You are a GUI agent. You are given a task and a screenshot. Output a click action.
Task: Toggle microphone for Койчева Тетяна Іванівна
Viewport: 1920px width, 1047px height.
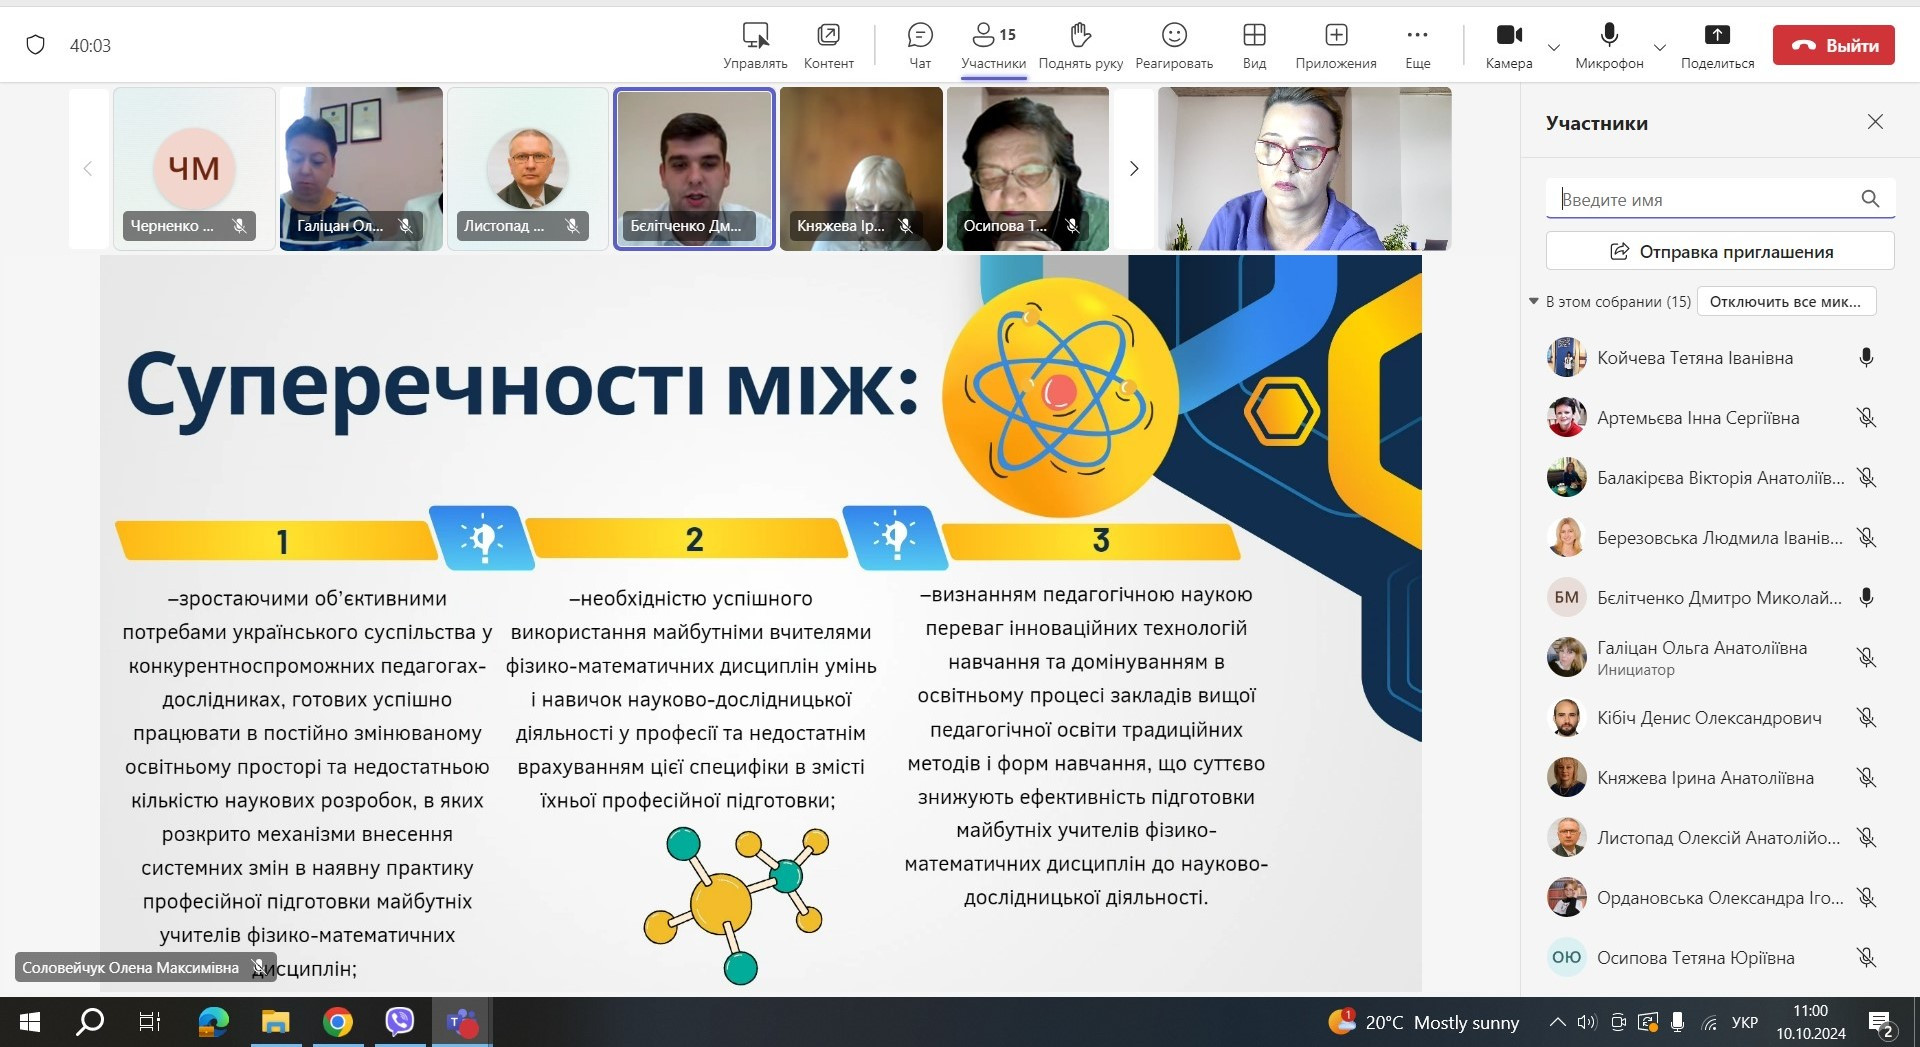click(x=1866, y=358)
